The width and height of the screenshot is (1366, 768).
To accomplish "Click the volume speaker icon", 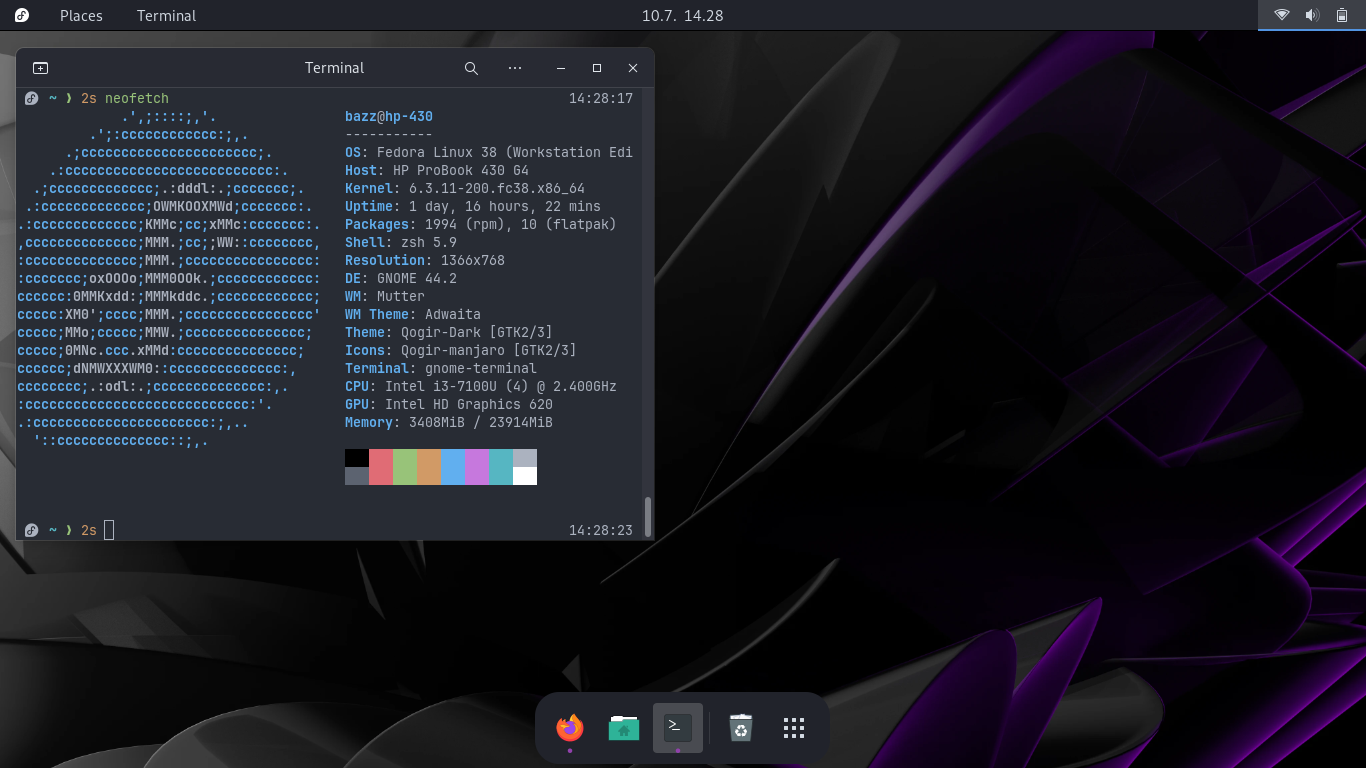I will click(1312, 15).
